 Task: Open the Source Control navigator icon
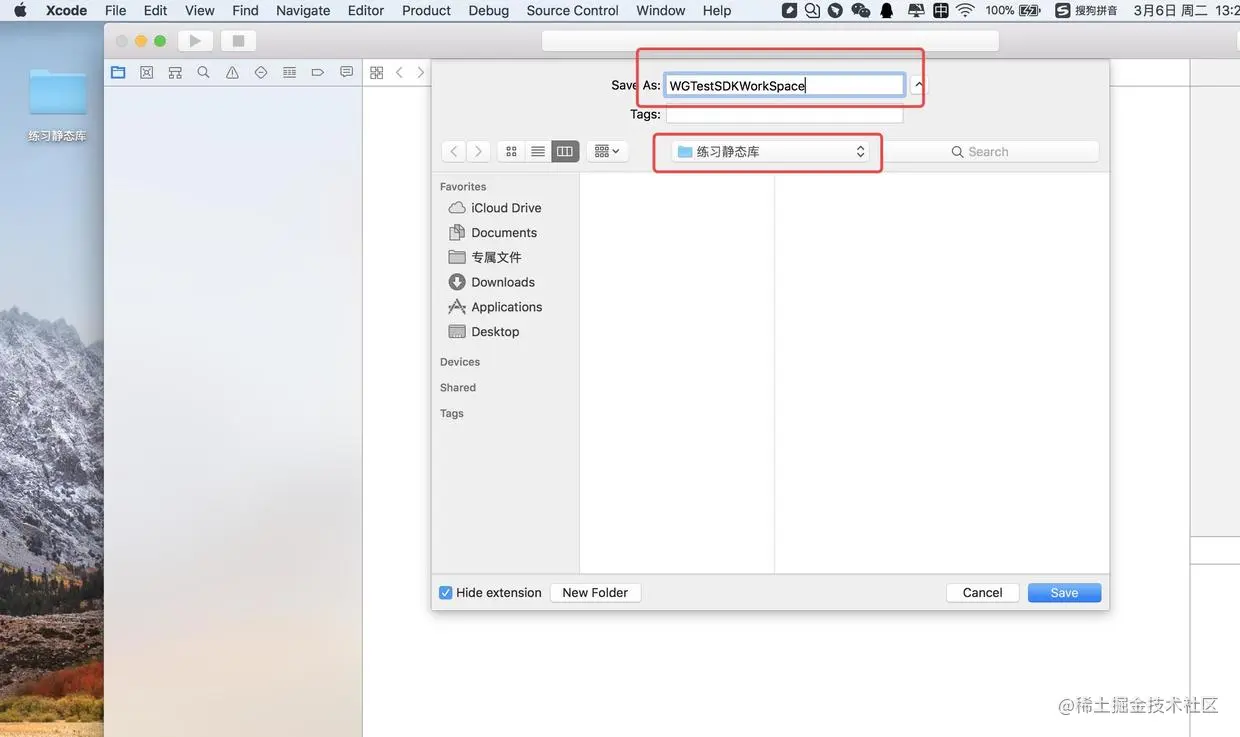147,72
